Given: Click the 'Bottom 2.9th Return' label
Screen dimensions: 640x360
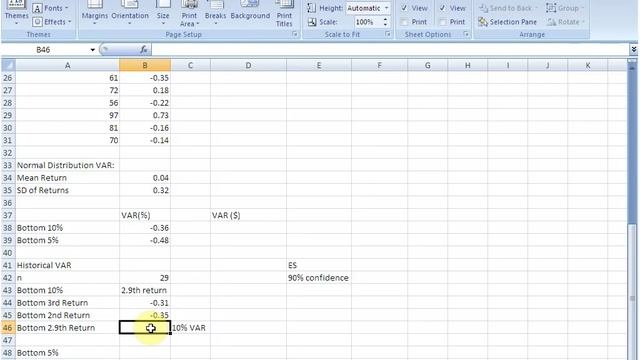Looking at the screenshot, I should coord(67,328).
